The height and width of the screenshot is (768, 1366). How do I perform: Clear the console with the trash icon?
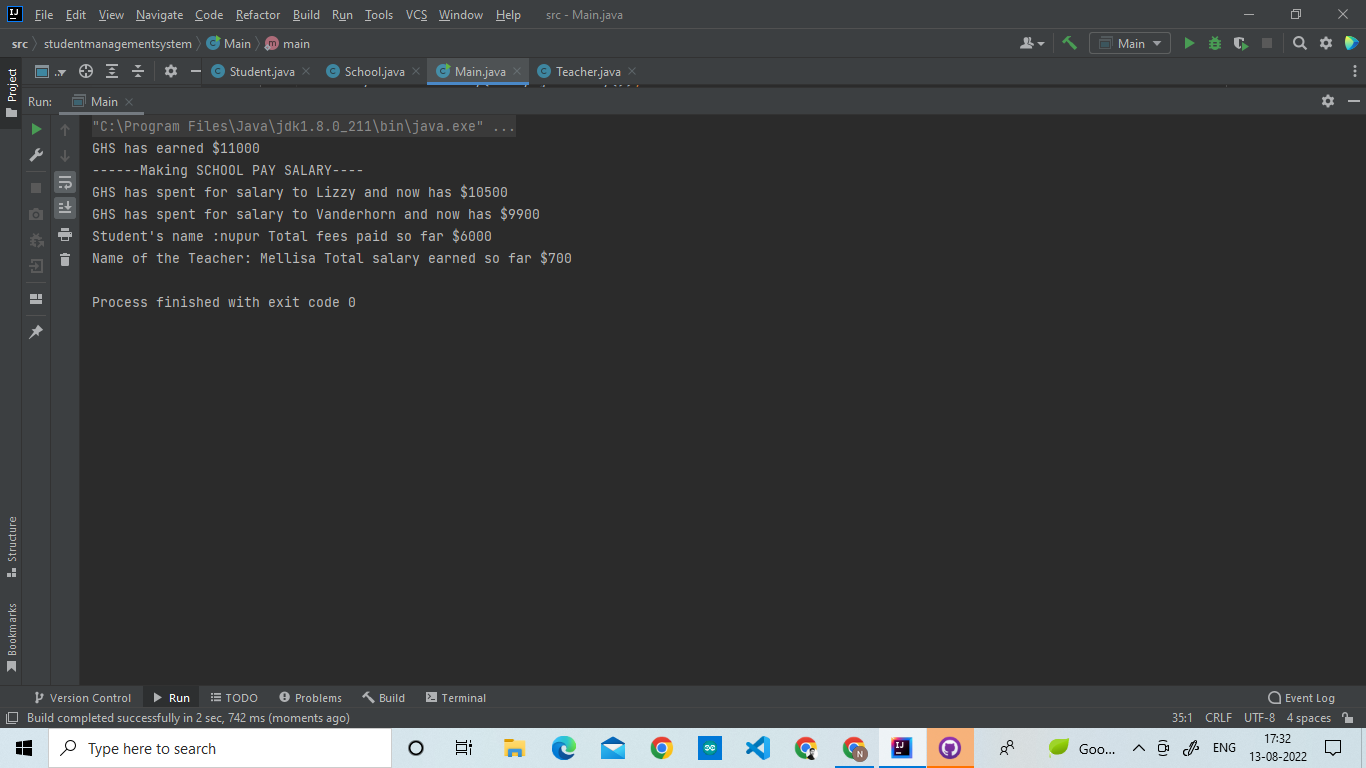[64, 258]
